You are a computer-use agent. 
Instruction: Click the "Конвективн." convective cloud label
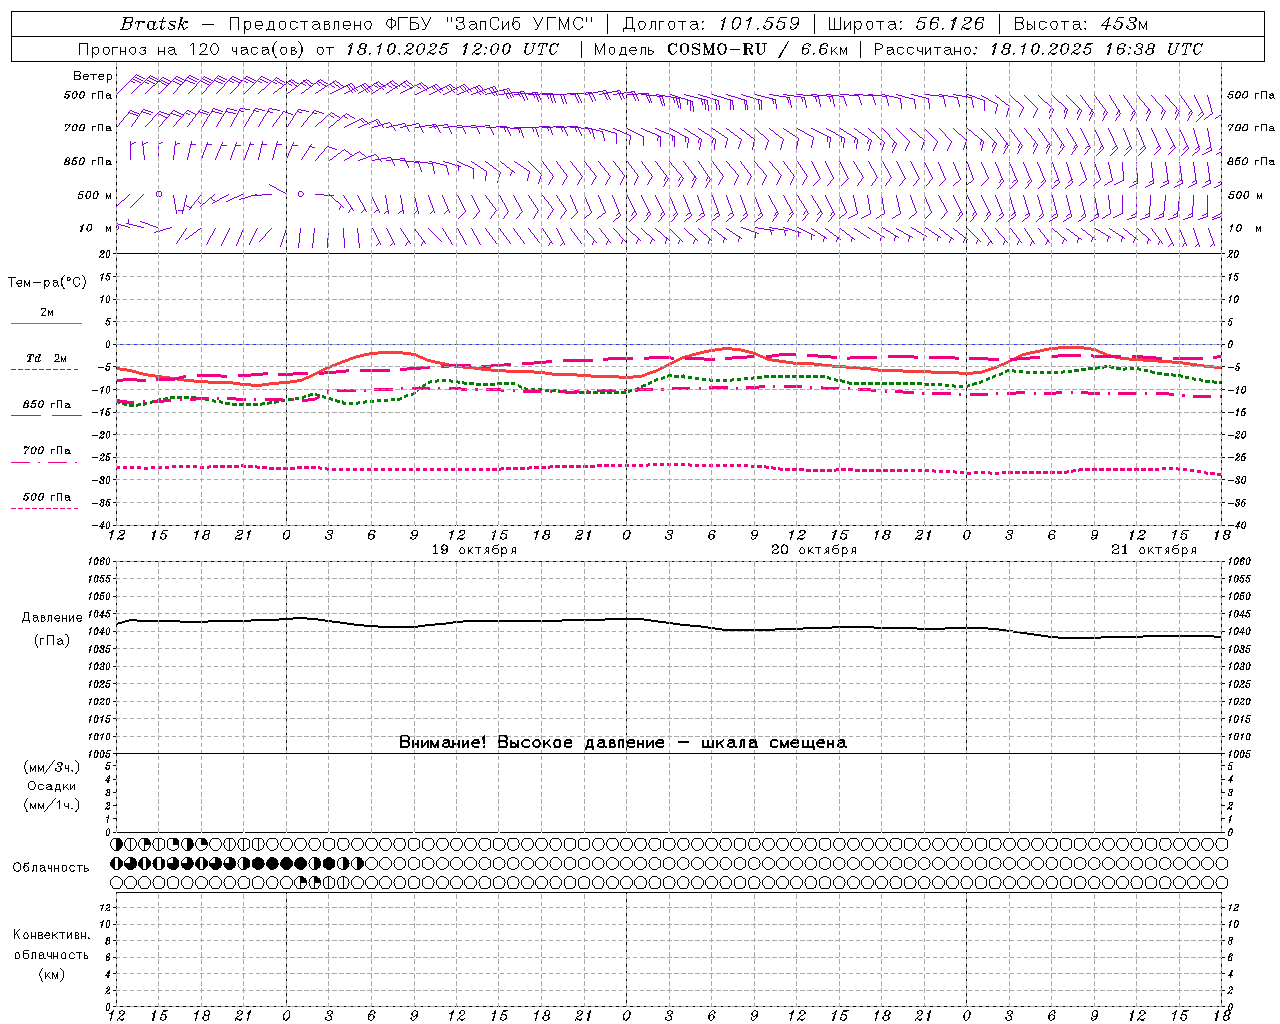(x=52, y=935)
